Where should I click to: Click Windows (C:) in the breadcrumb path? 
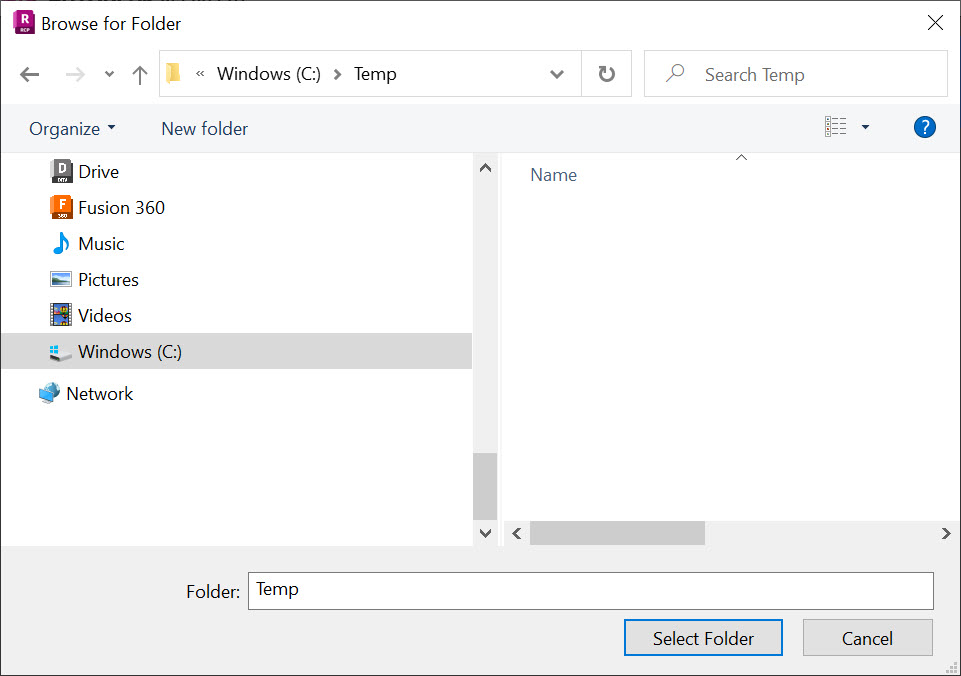tap(268, 73)
